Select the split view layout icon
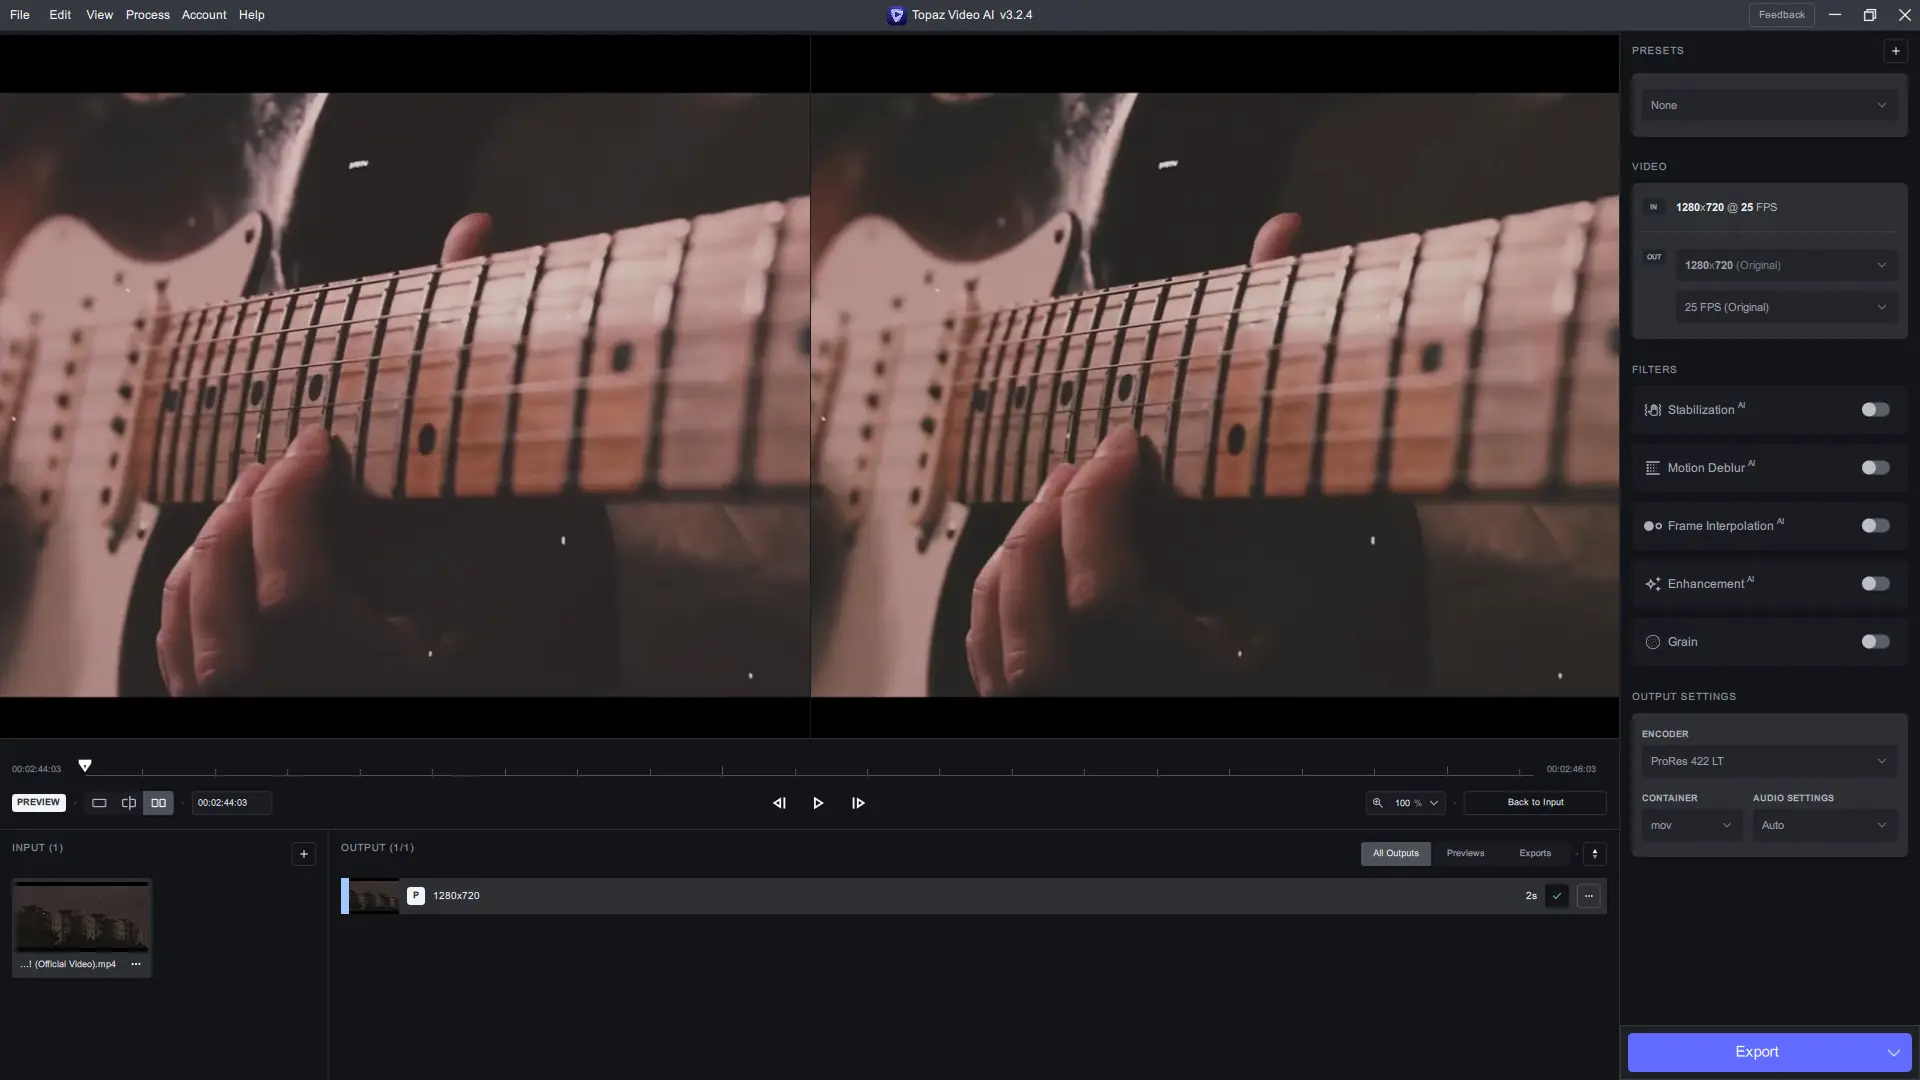Image resolution: width=1920 pixels, height=1080 pixels. coord(129,803)
